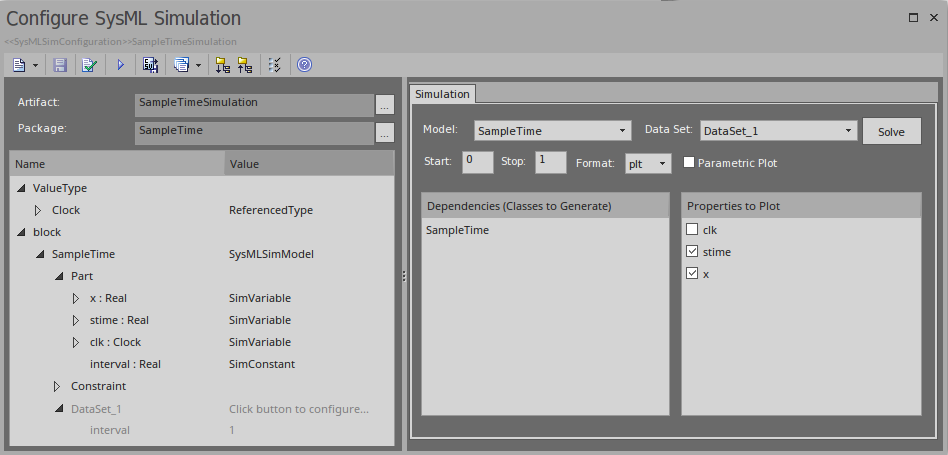Enable the clk property checkbox

(x=692, y=230)
